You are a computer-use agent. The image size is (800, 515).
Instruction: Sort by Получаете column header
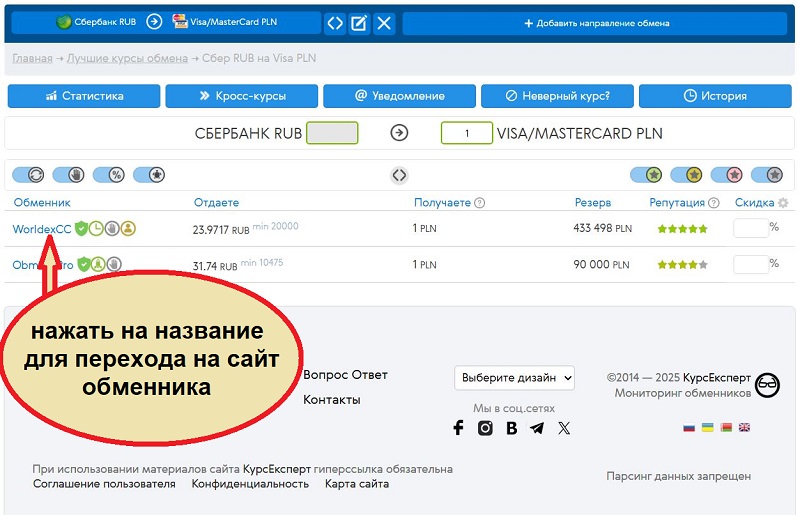point(442,203)
